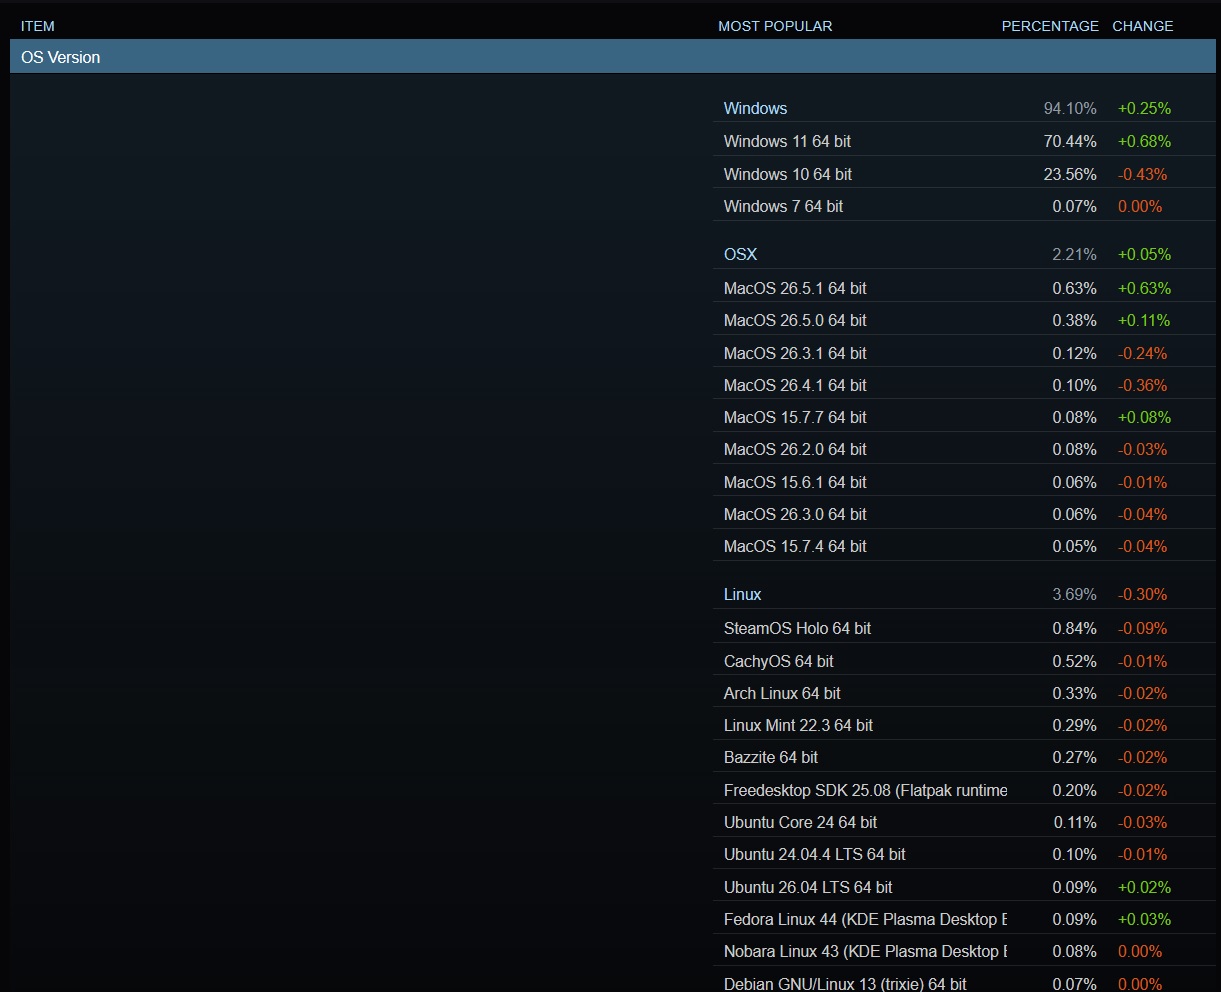Select the MacOS 26.3.1 64 bit row

(x=965, y=353)
